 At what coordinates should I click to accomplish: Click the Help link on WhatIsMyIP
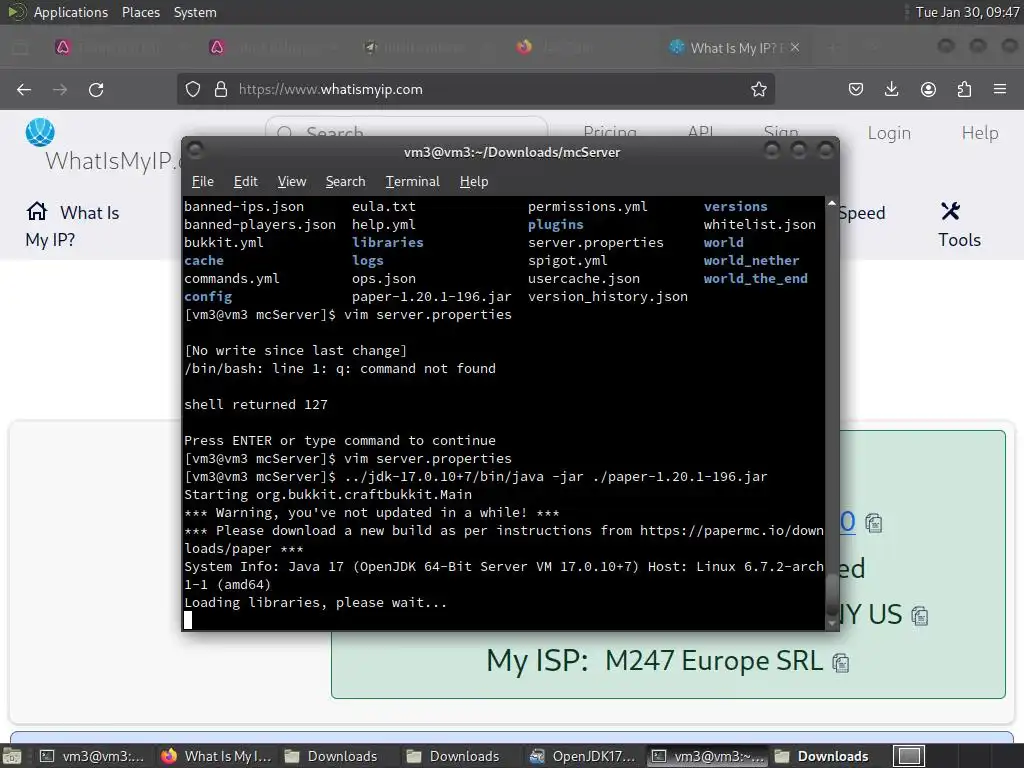(x=980, y=133)
